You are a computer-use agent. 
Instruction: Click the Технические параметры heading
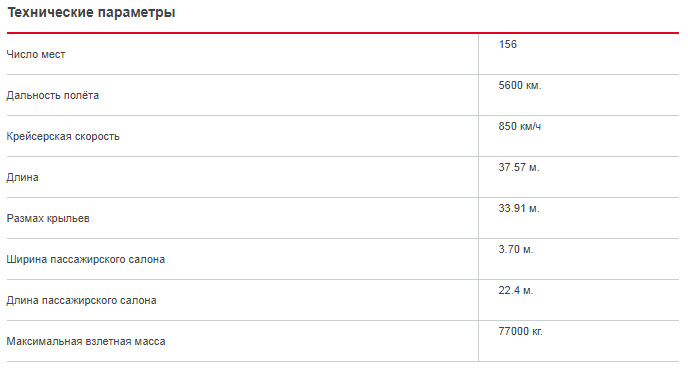pos(91,13)
